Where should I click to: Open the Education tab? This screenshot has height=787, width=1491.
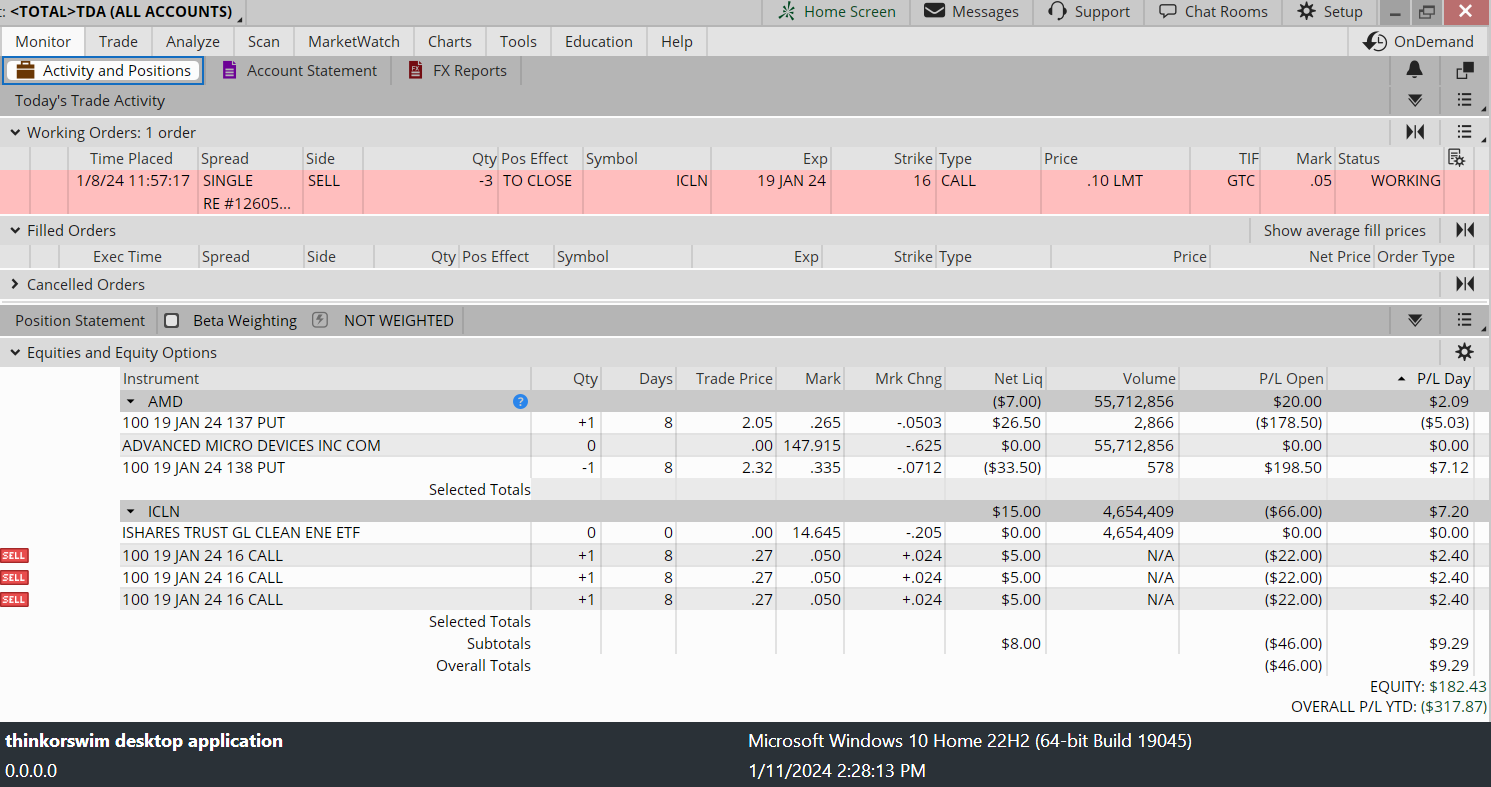click(599, 42)
